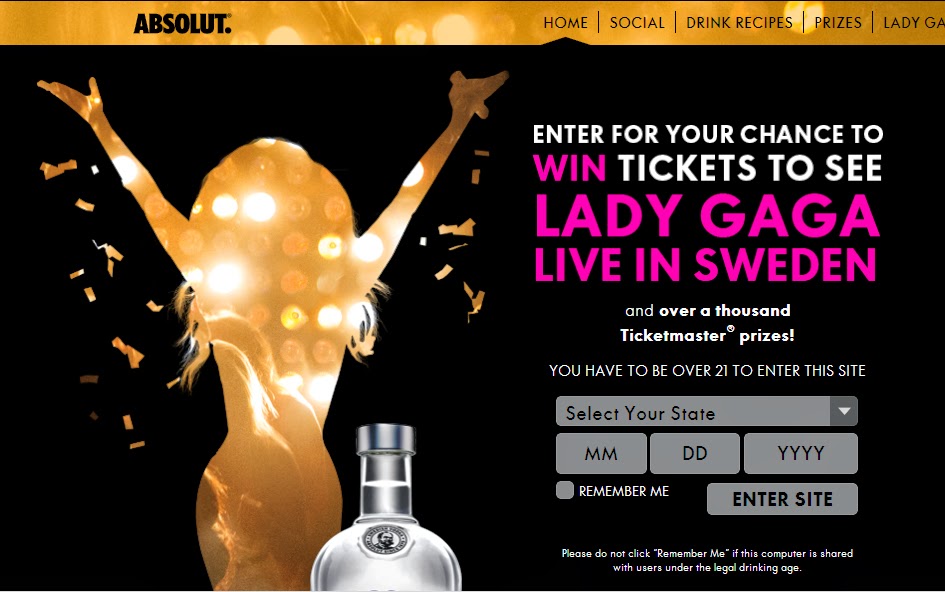Open the partially visible LADY GAGA tab
This screenshot has height=592, width=945.
tap(914, 23)
